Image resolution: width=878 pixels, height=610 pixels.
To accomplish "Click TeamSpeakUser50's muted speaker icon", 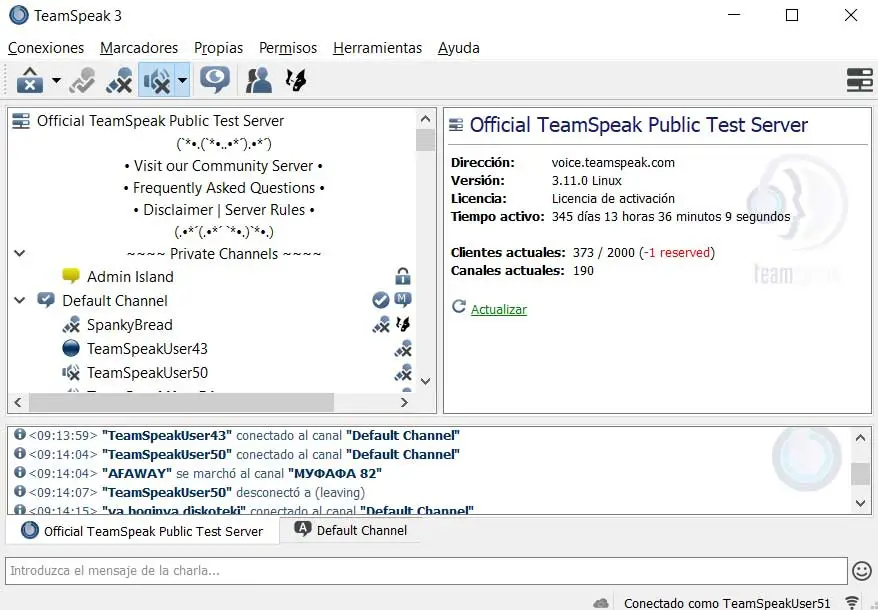I will [71, 372].
